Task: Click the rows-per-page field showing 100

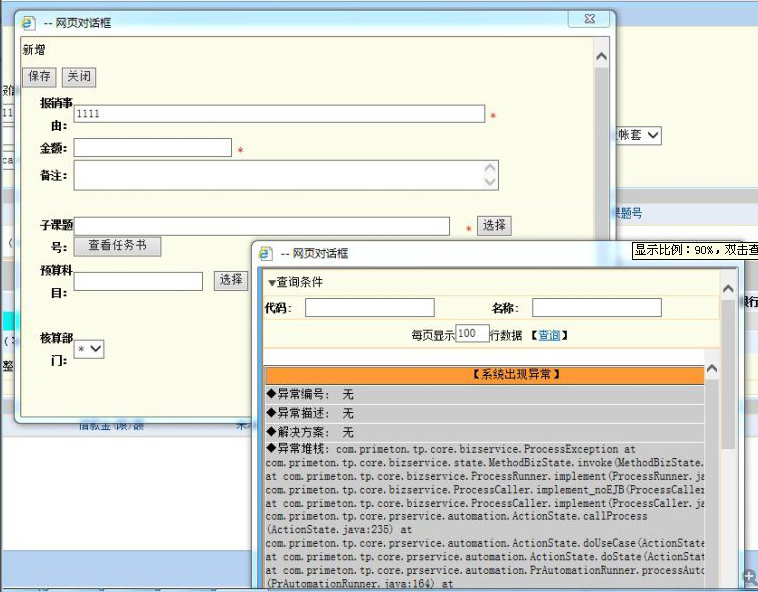Action: pos(472,334)
